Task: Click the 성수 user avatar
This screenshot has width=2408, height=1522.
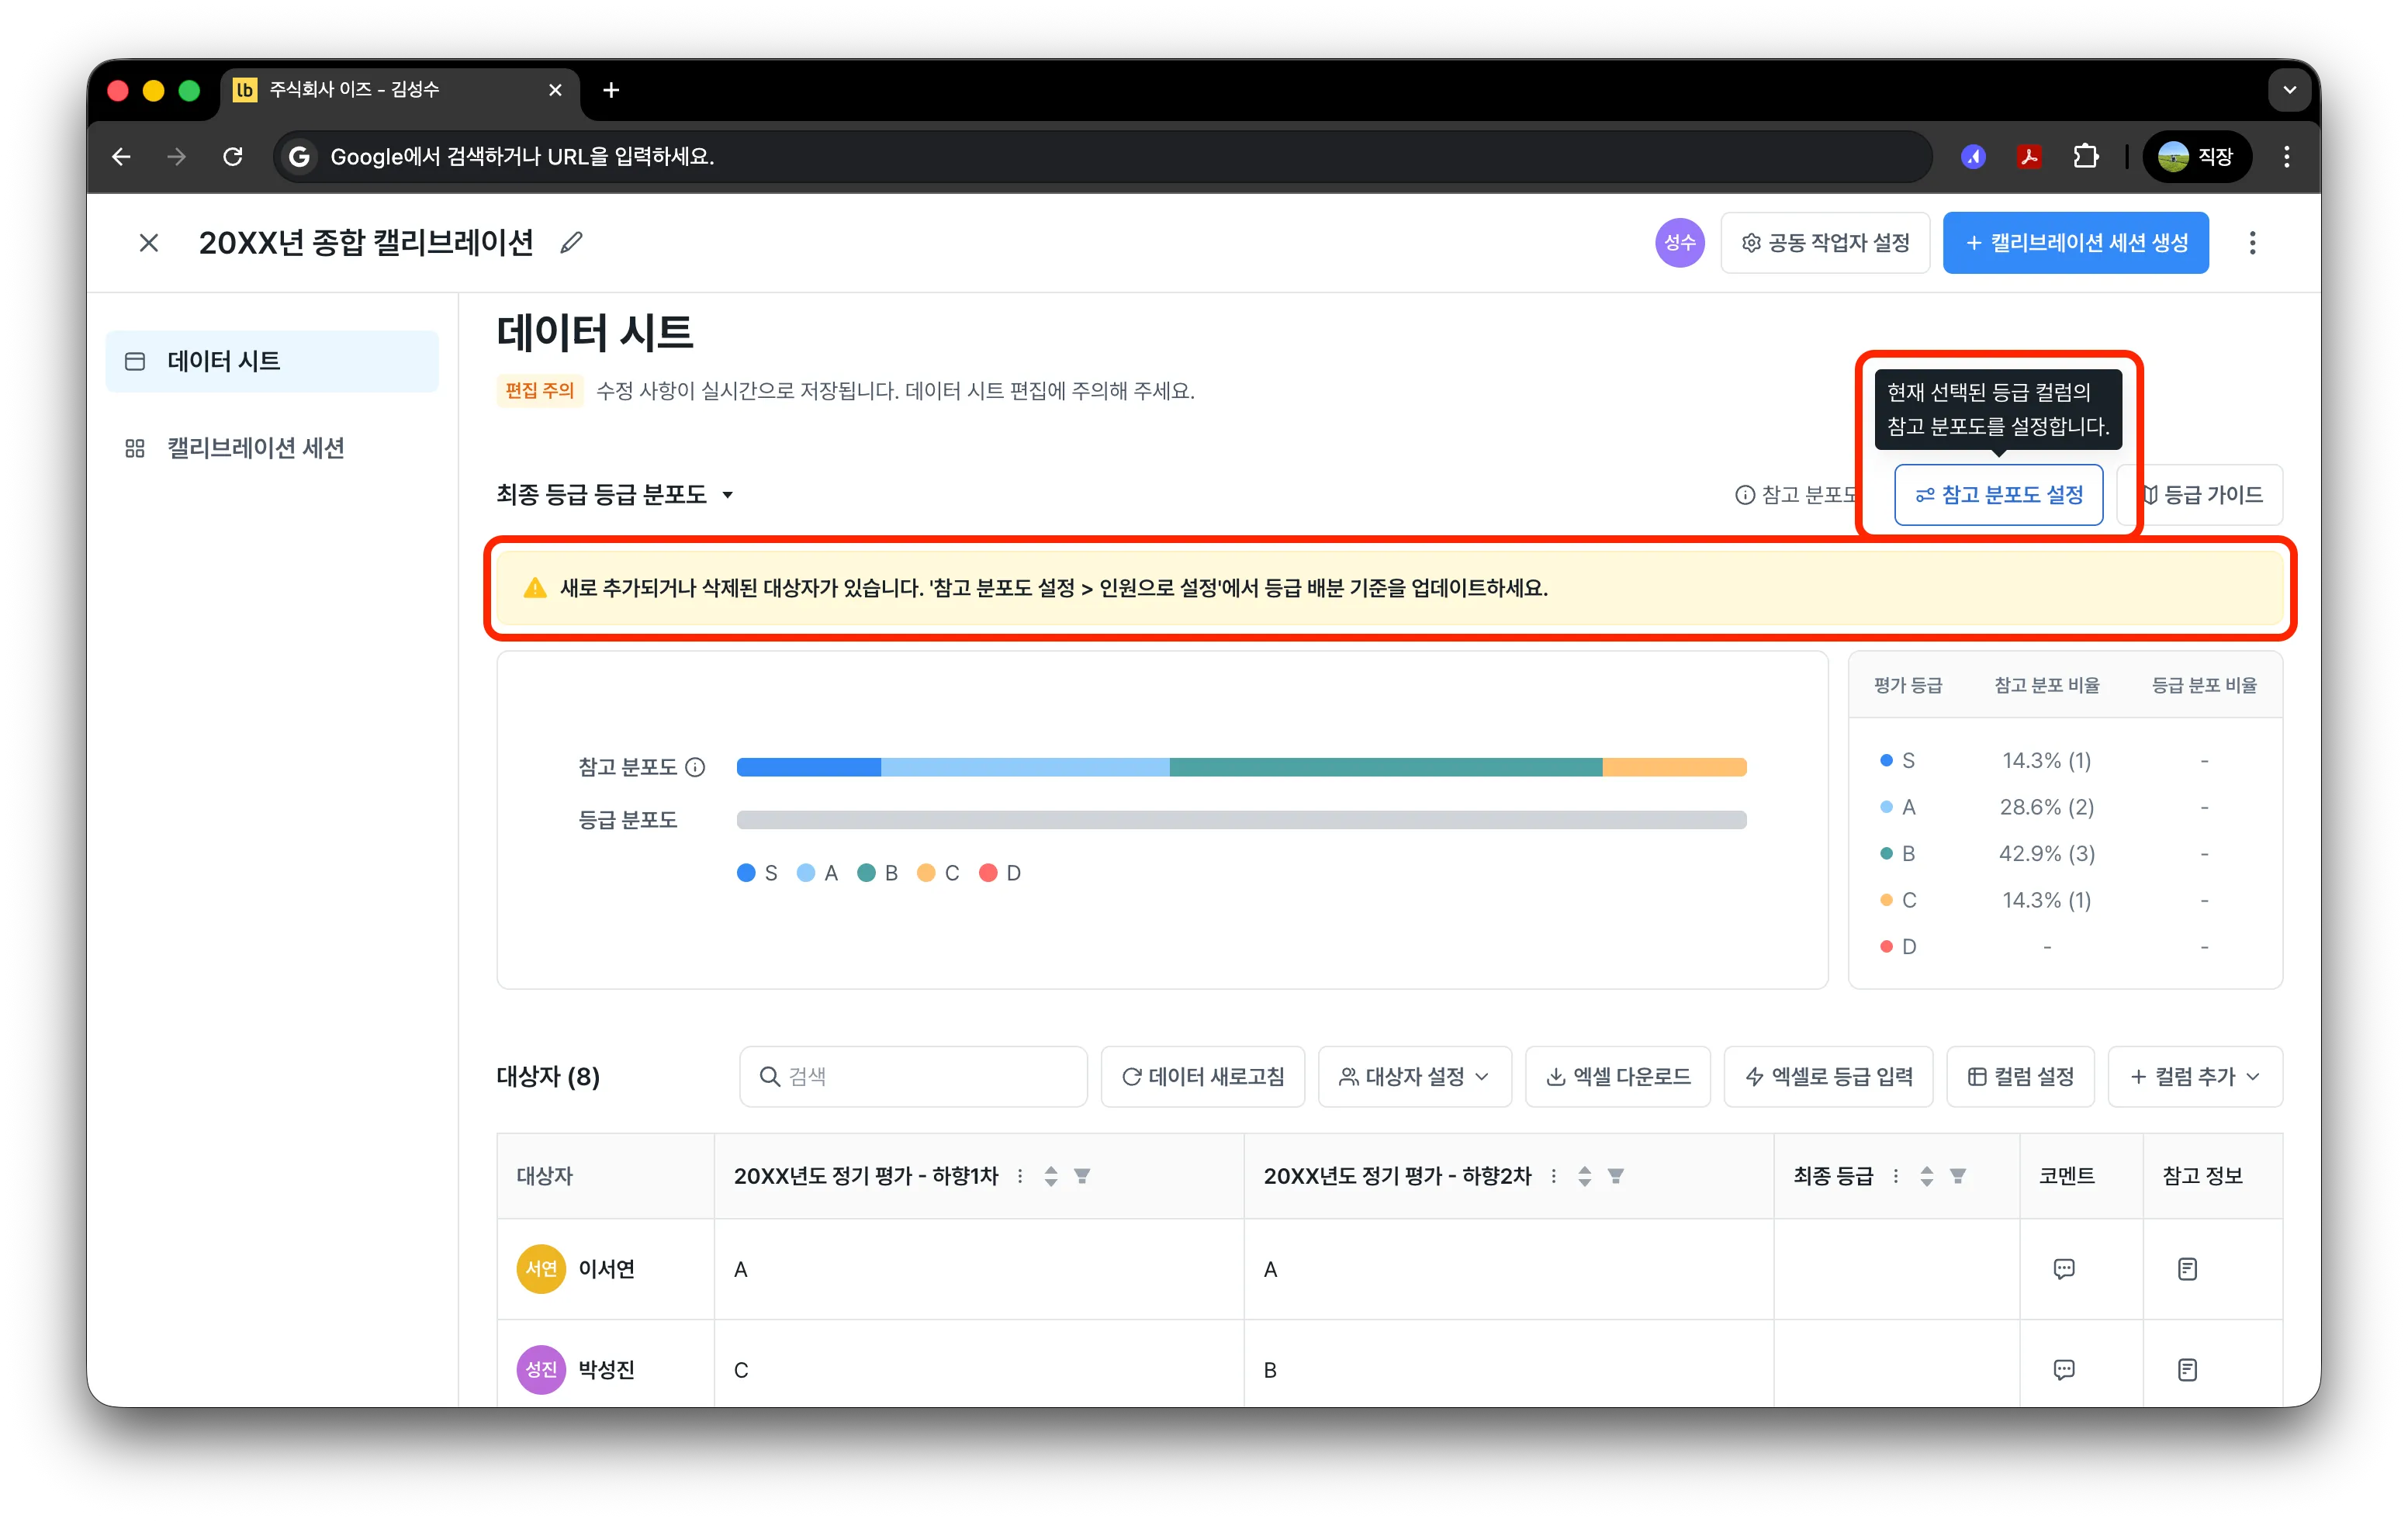Action: click(1679, 243)
